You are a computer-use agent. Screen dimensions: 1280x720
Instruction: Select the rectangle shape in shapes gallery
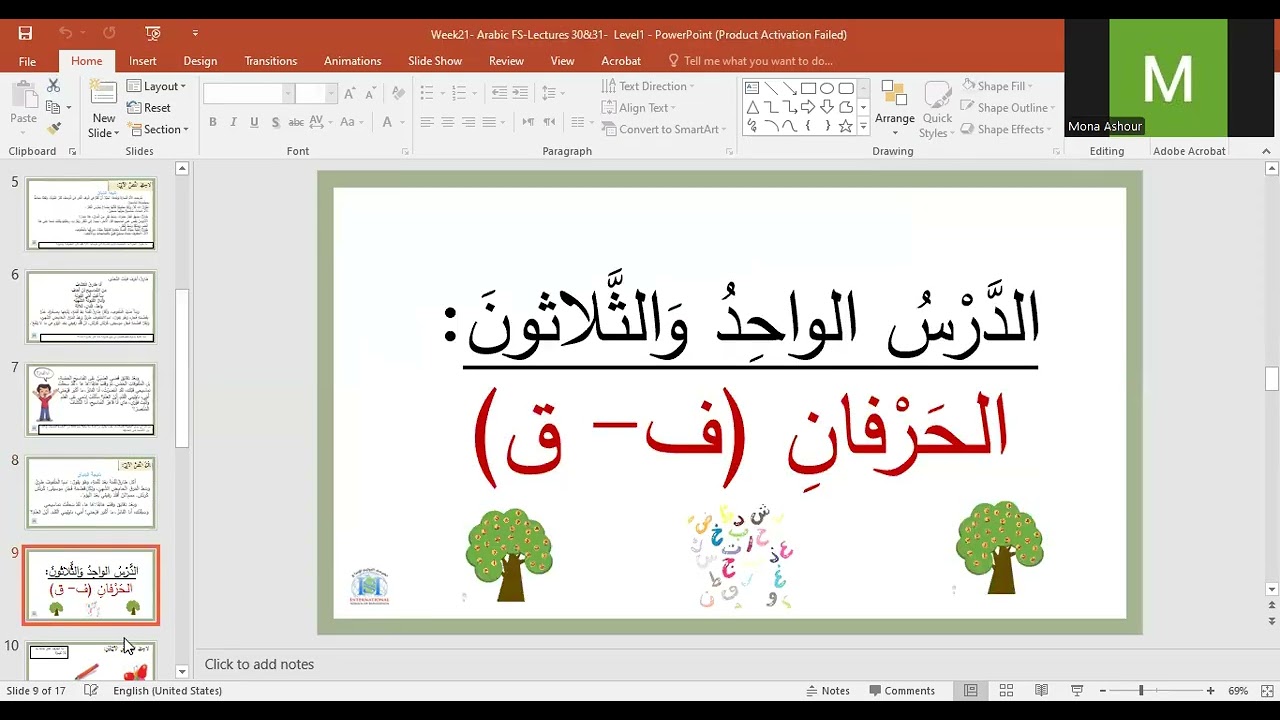(x=808, y=88)
